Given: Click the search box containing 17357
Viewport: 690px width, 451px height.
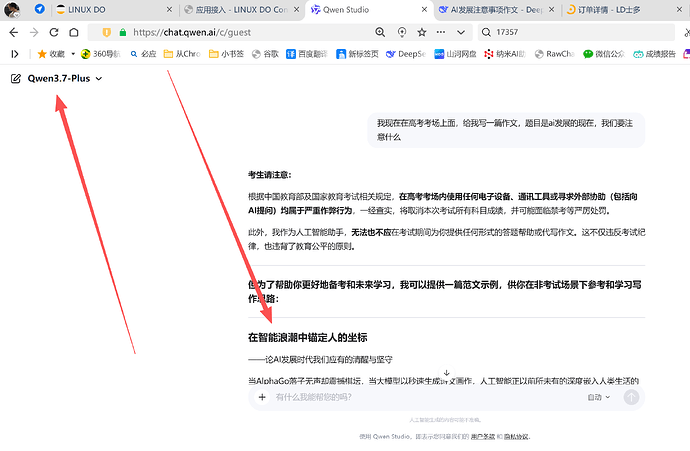Looking at the screenshot, I should 576,32.
